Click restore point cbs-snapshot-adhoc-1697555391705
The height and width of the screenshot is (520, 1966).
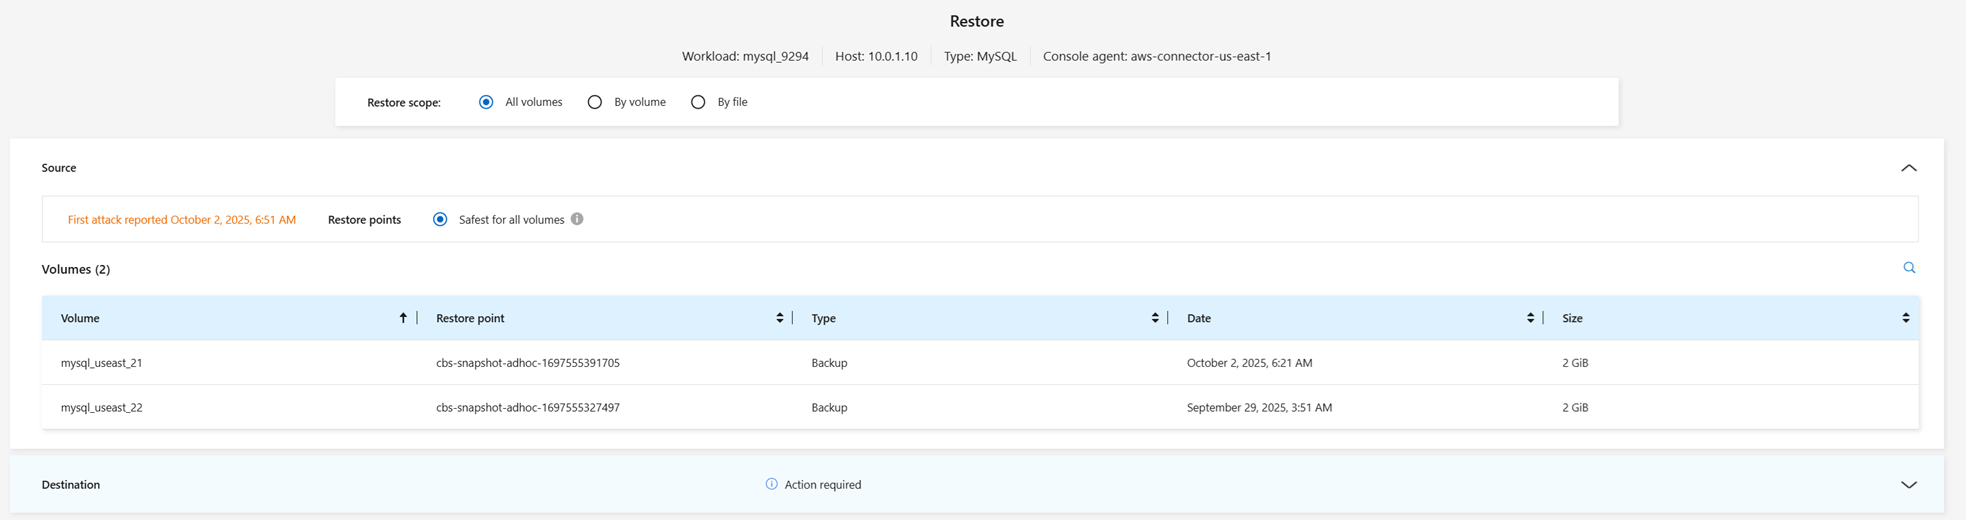click(528, 363)
